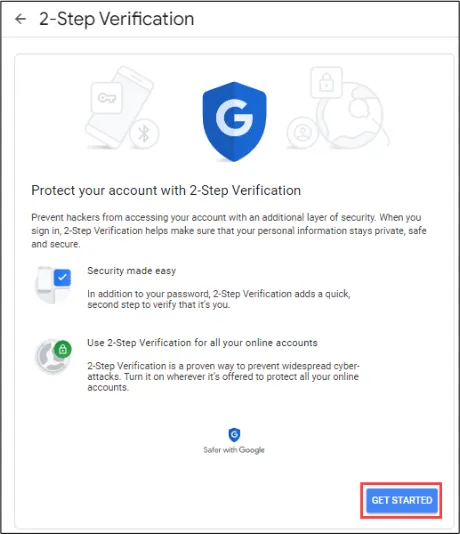Click the green lock globe icon
460x534 pixels.
point(53,356)
